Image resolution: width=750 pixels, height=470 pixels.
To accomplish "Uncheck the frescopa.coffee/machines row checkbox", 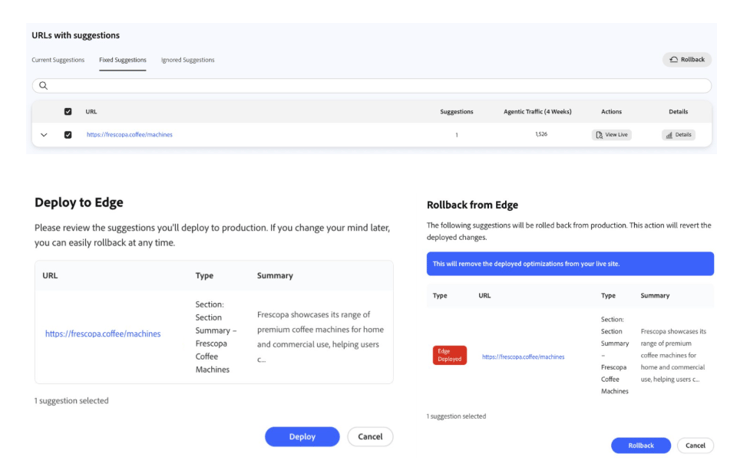I will click(68, 135).
